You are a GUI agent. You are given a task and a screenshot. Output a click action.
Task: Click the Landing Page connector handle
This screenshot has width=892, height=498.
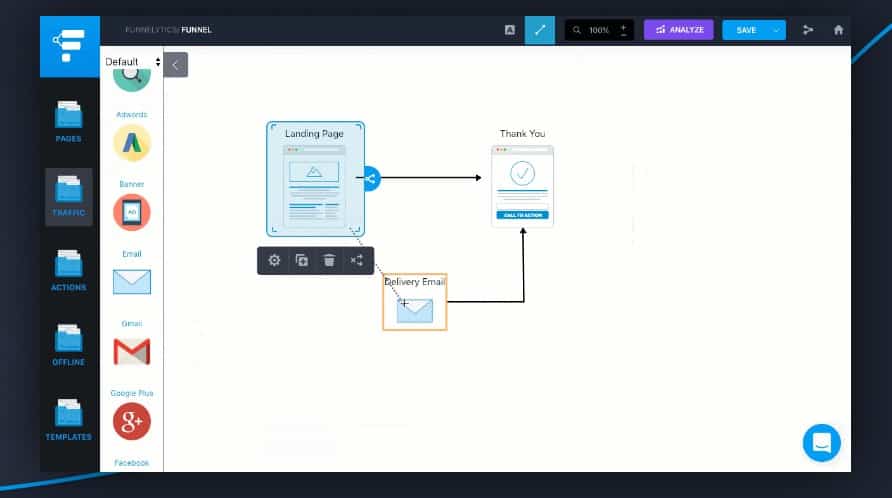pos(370,179)
